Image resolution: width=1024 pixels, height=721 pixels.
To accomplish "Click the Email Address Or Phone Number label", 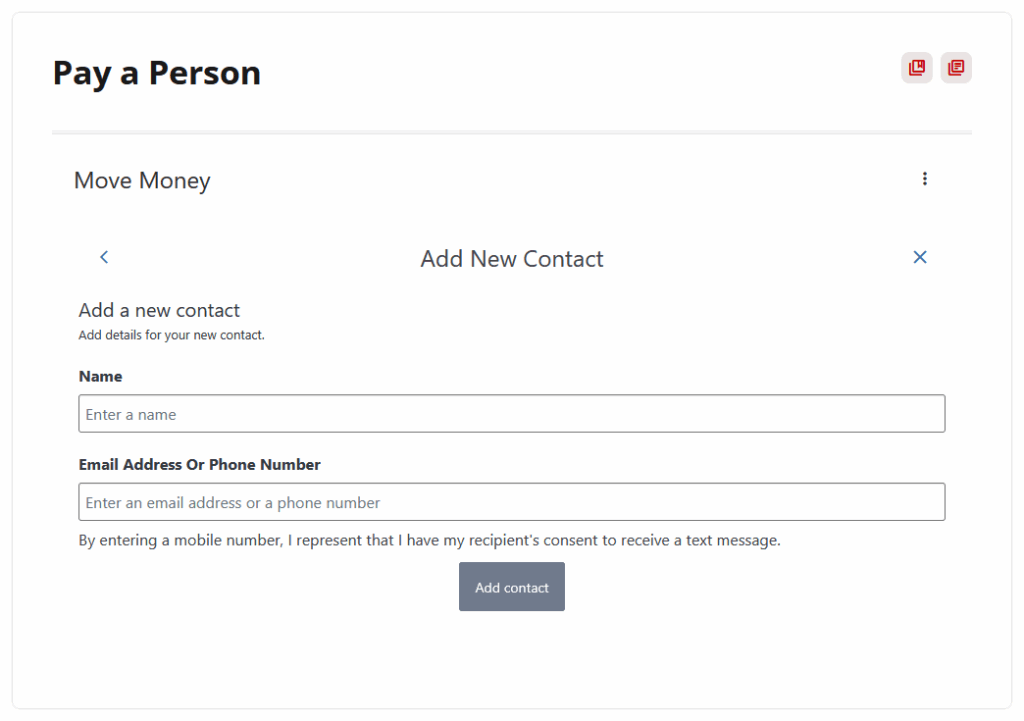I will tap(199, 465).
